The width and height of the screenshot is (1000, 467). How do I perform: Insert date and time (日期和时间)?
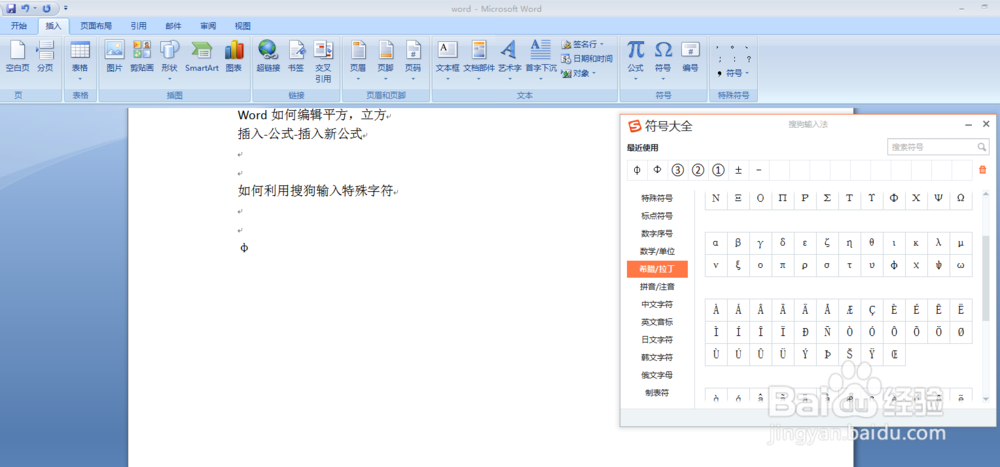pyautogui.click(x=587, y=59)
